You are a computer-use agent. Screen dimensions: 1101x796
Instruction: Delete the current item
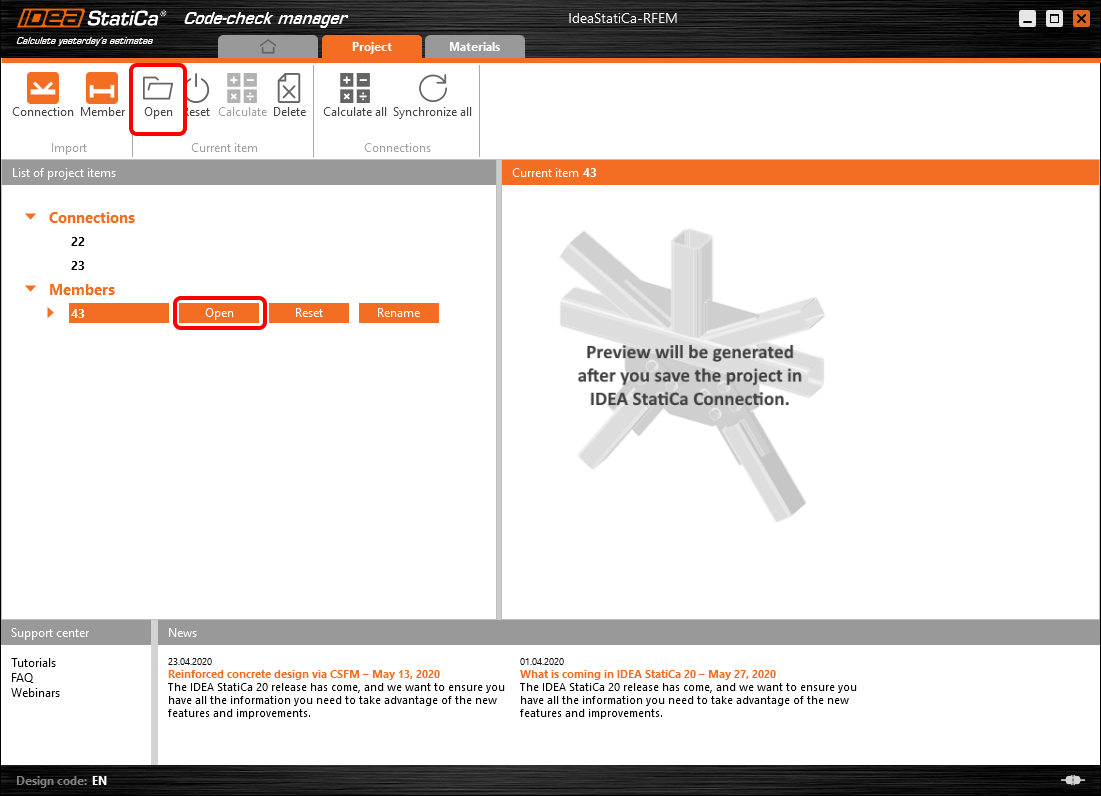pyautogui.click(x=289, y=95)
